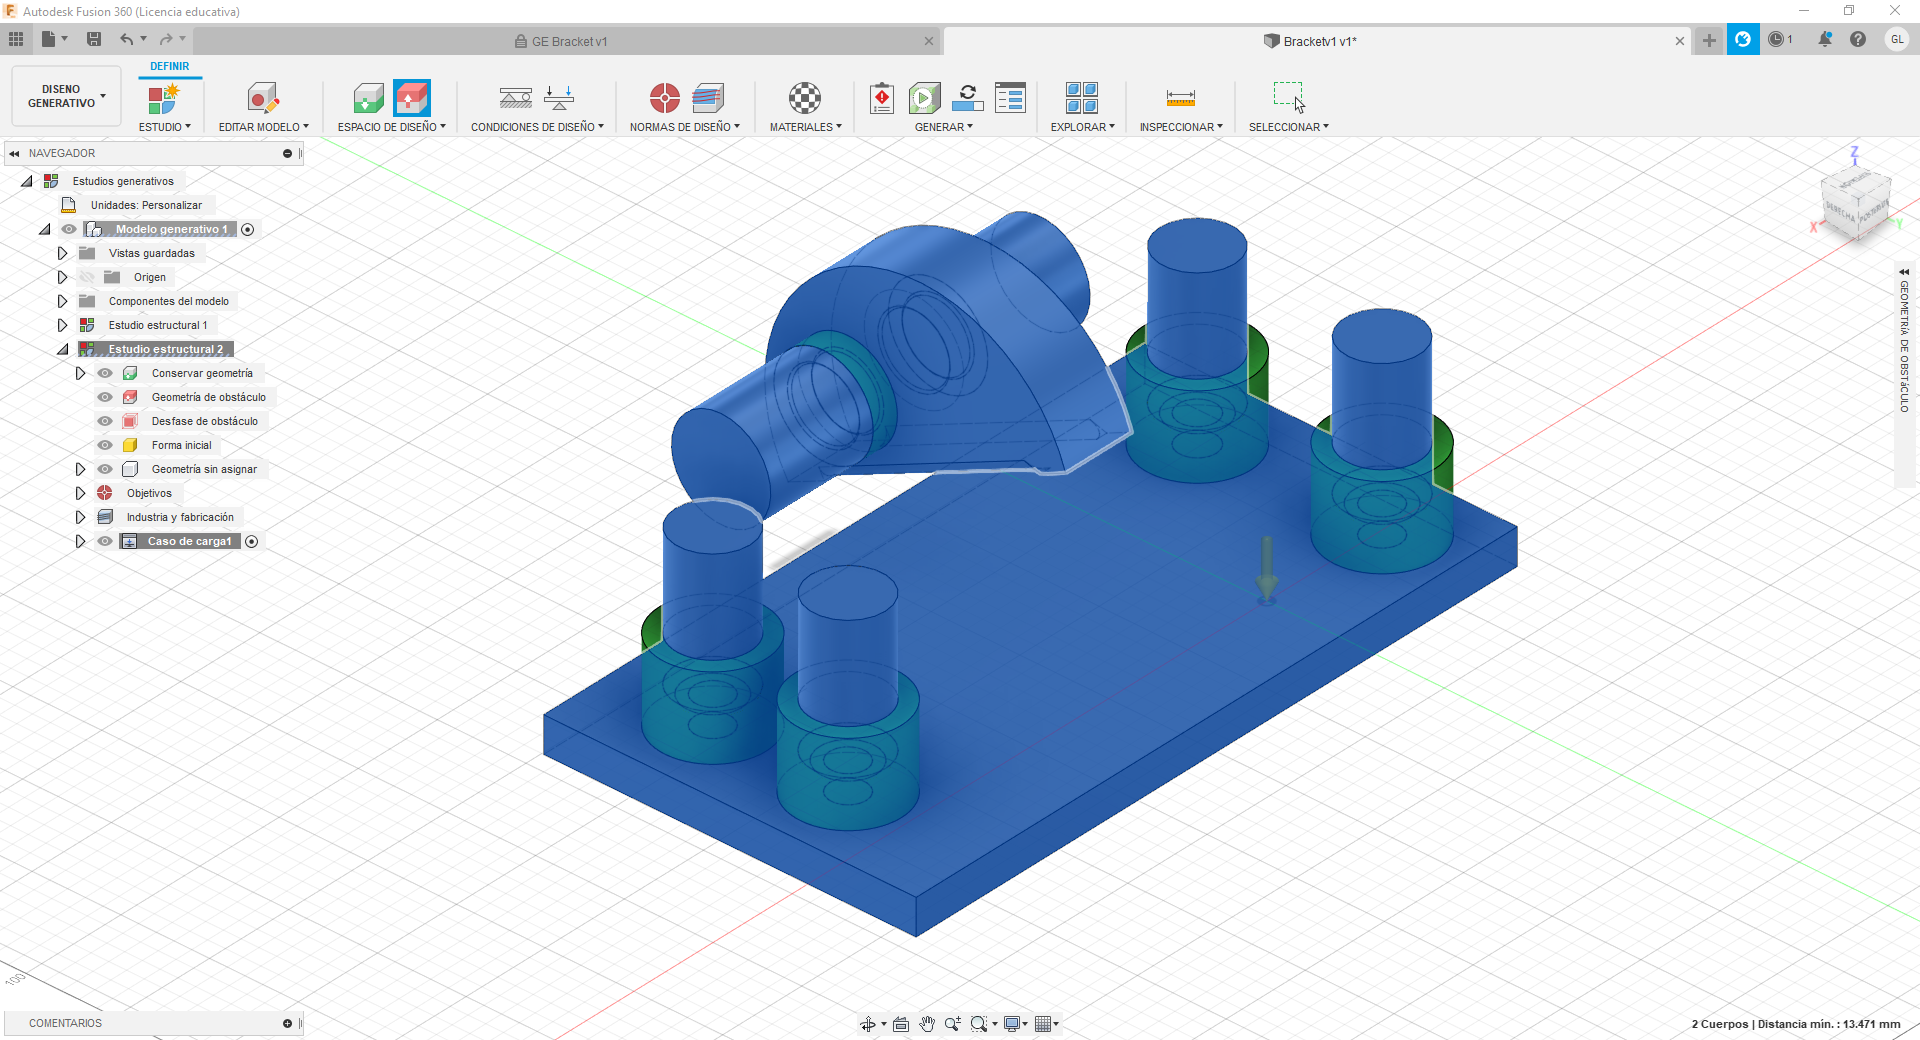Open the Normas de Diseño dropdown menu
Screen dimensions: 1920x1040
[x=684, y=127]
